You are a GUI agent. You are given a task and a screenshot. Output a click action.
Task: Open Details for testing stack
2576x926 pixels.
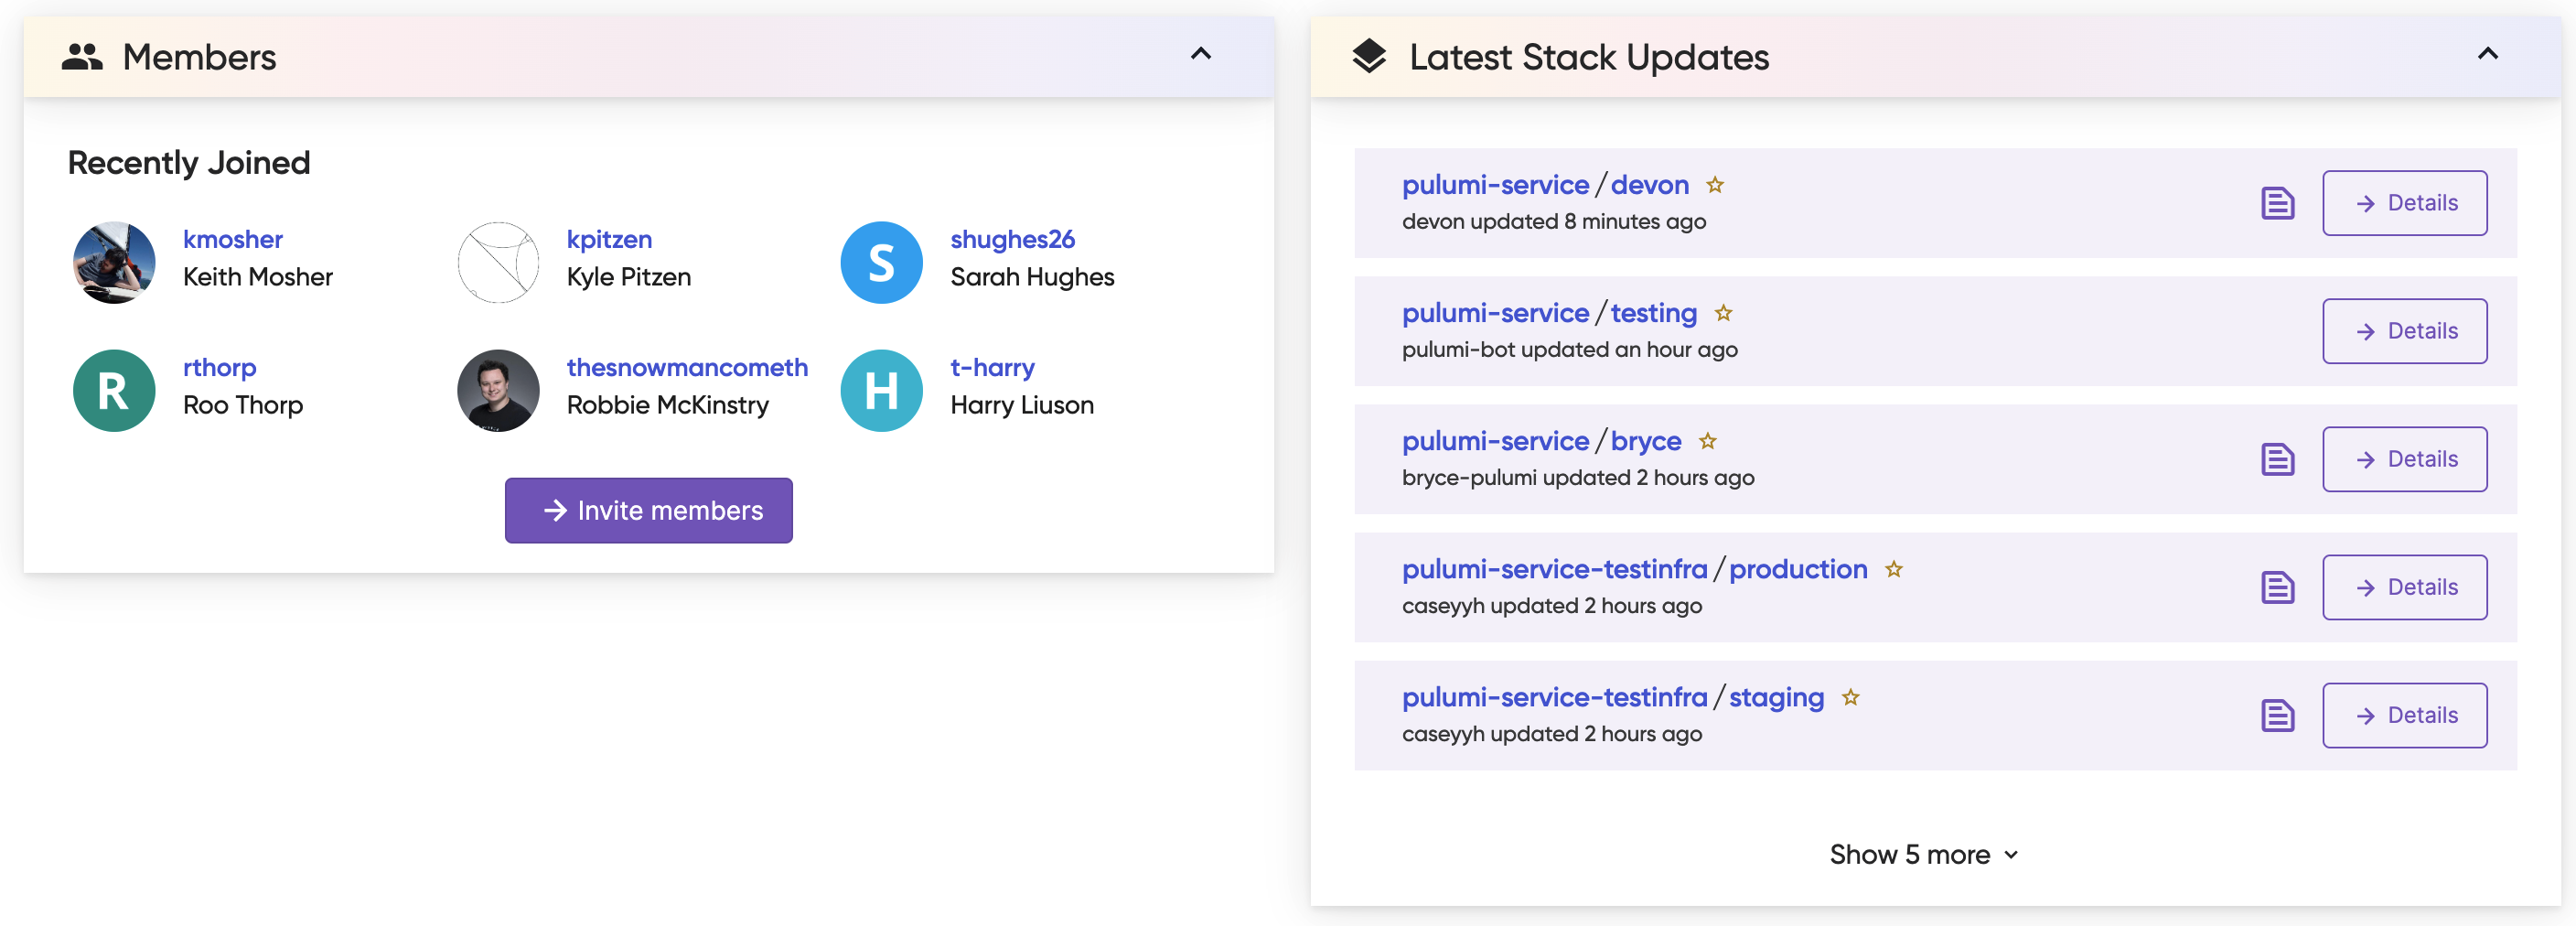(2405, 331)
